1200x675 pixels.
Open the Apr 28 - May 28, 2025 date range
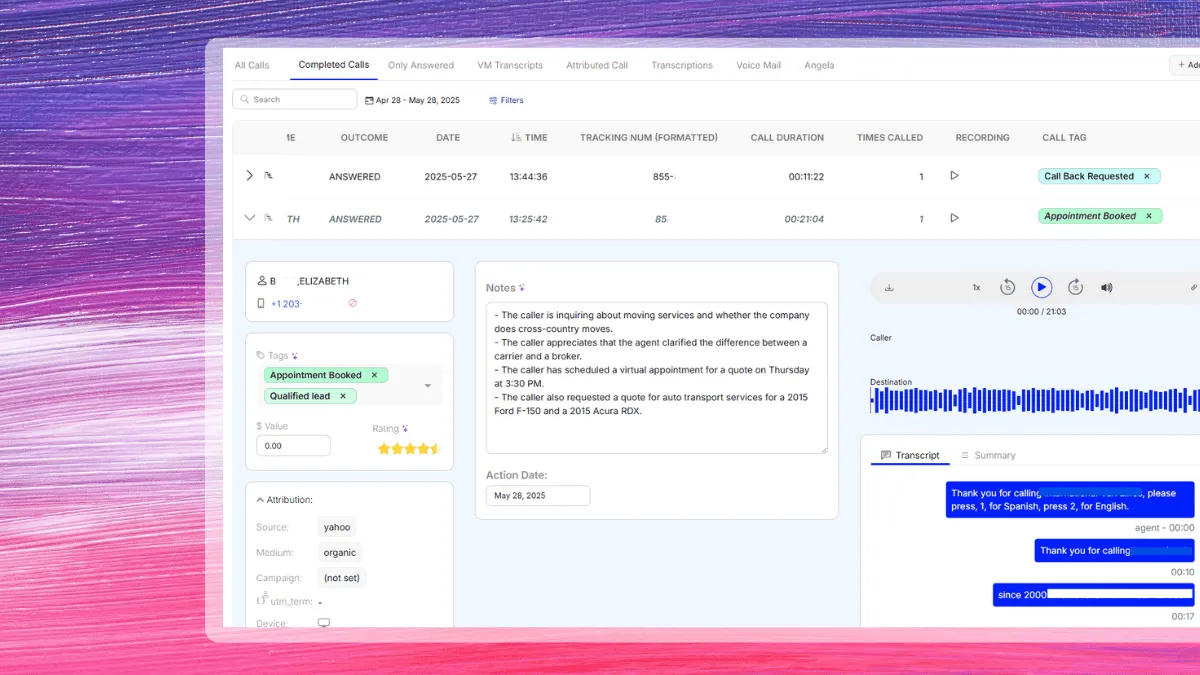pyautogui.click(x=413, y=100)
